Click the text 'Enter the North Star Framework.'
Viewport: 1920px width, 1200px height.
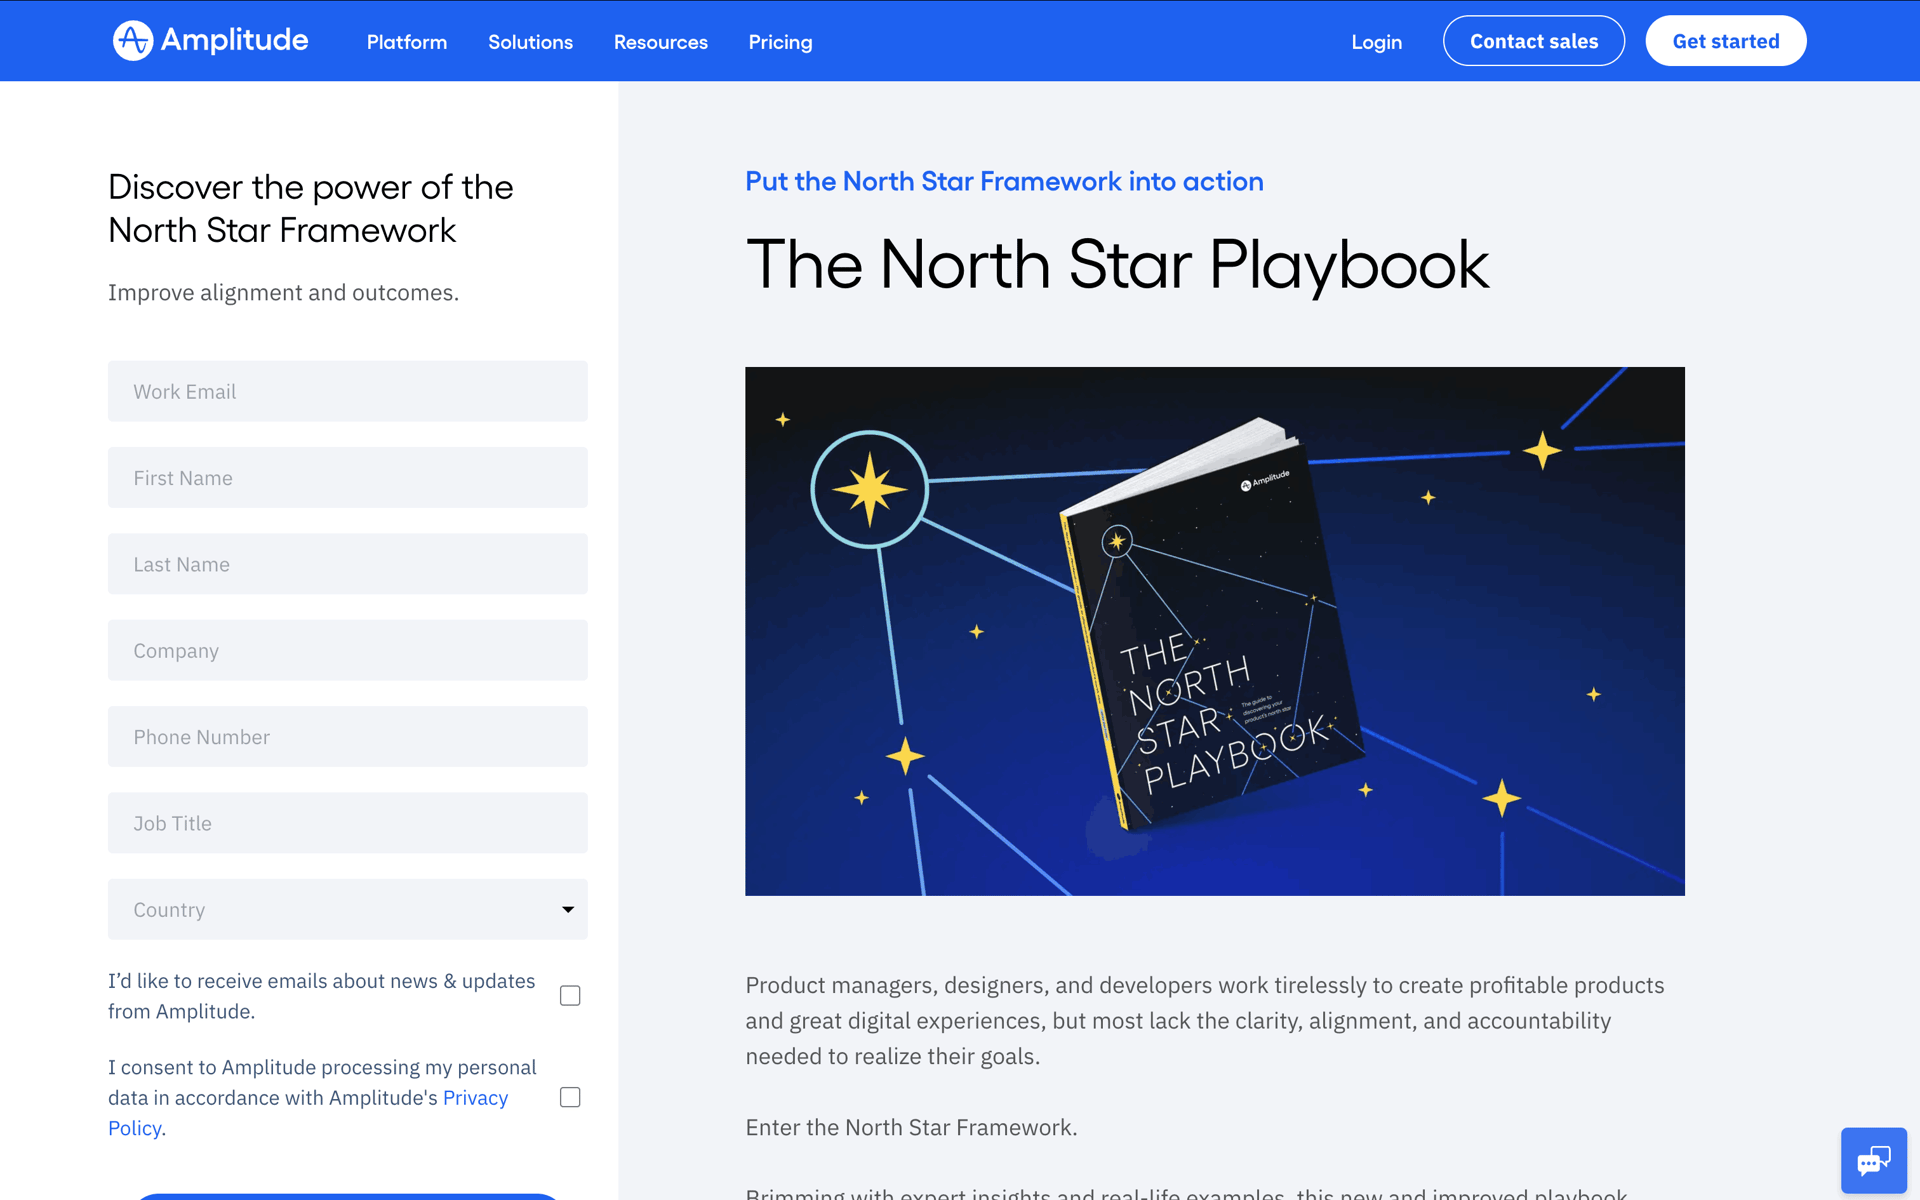coord(911,1127)
